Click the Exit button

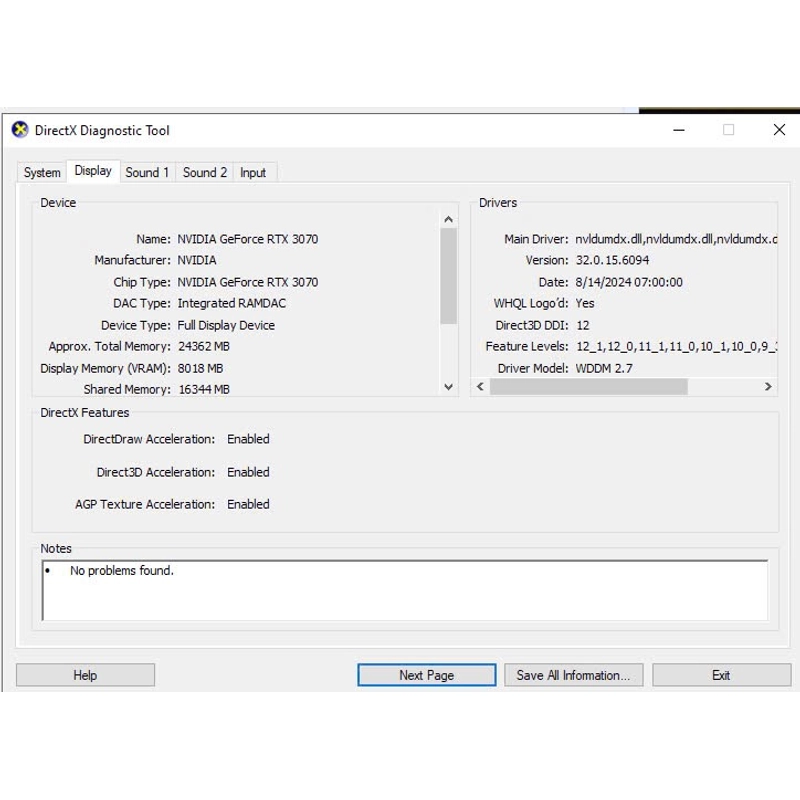pyautogui.click(x=721, y=675)
